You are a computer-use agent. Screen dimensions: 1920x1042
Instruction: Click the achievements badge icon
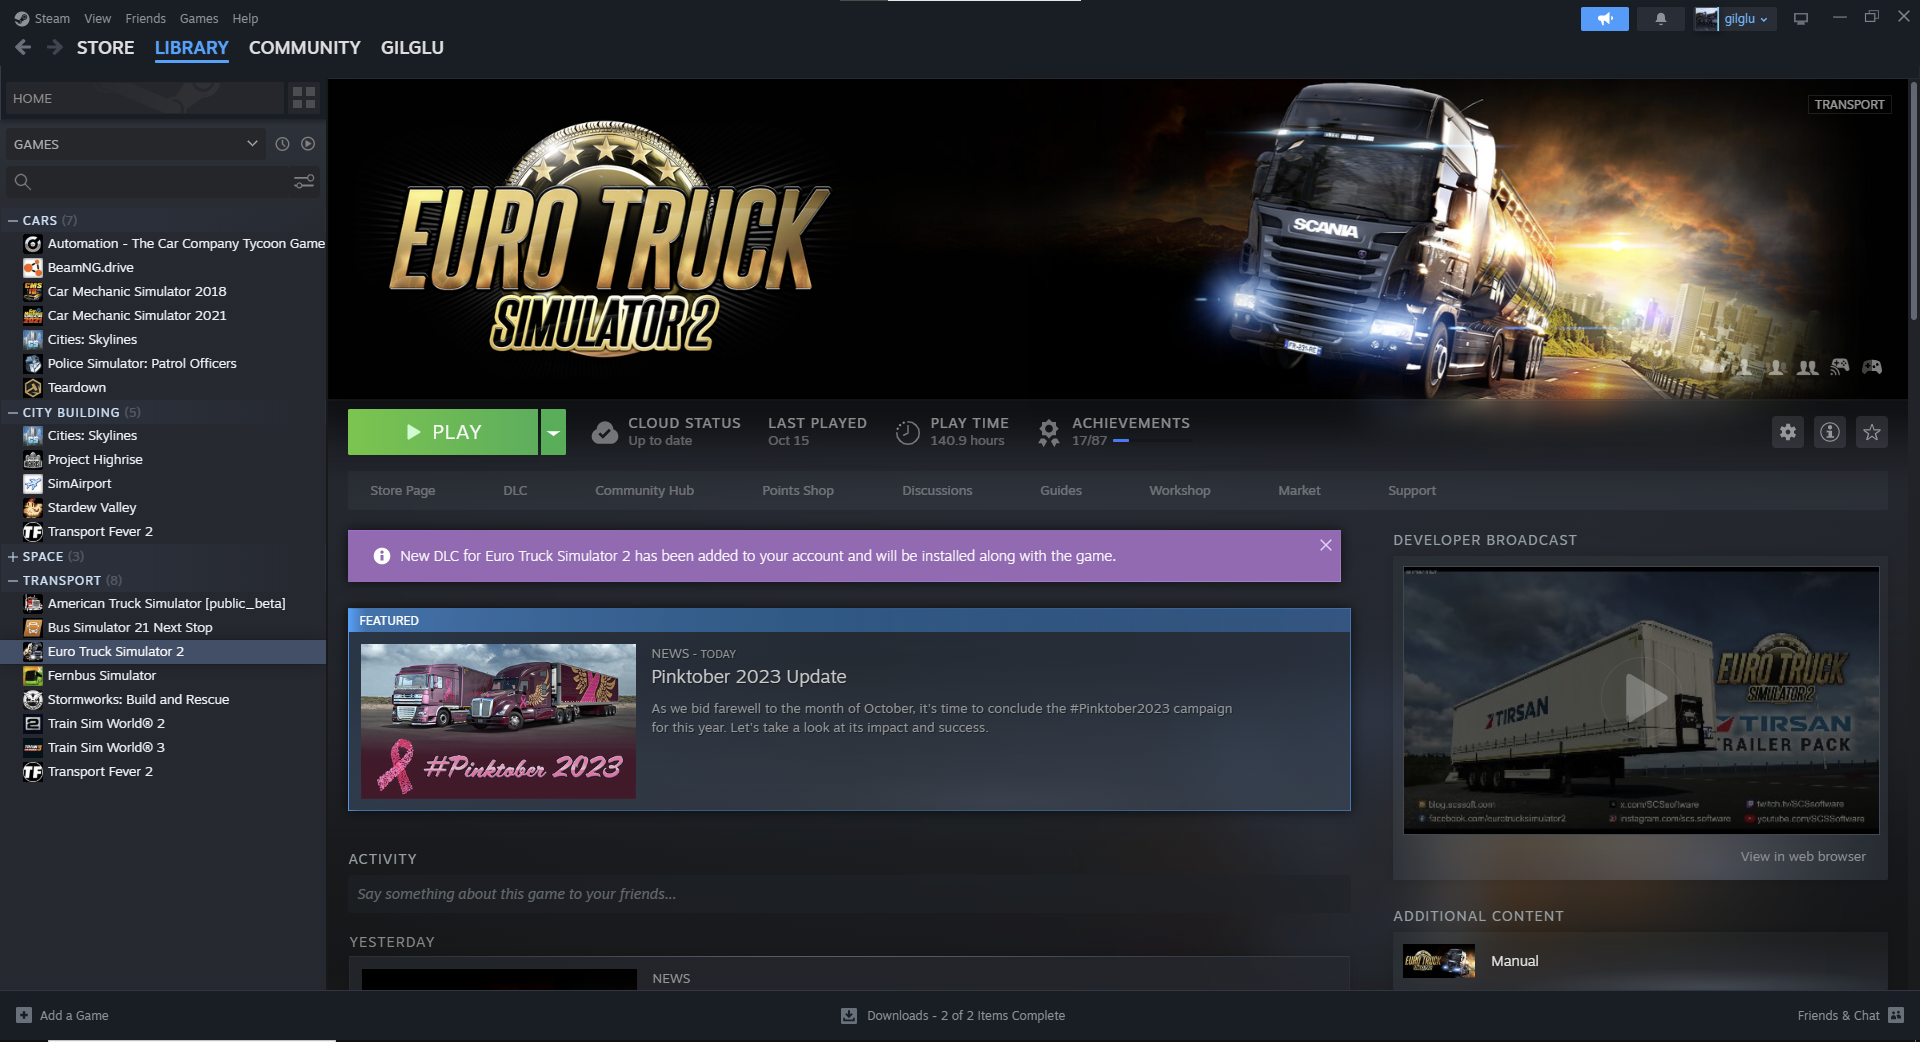[1048, 432]
